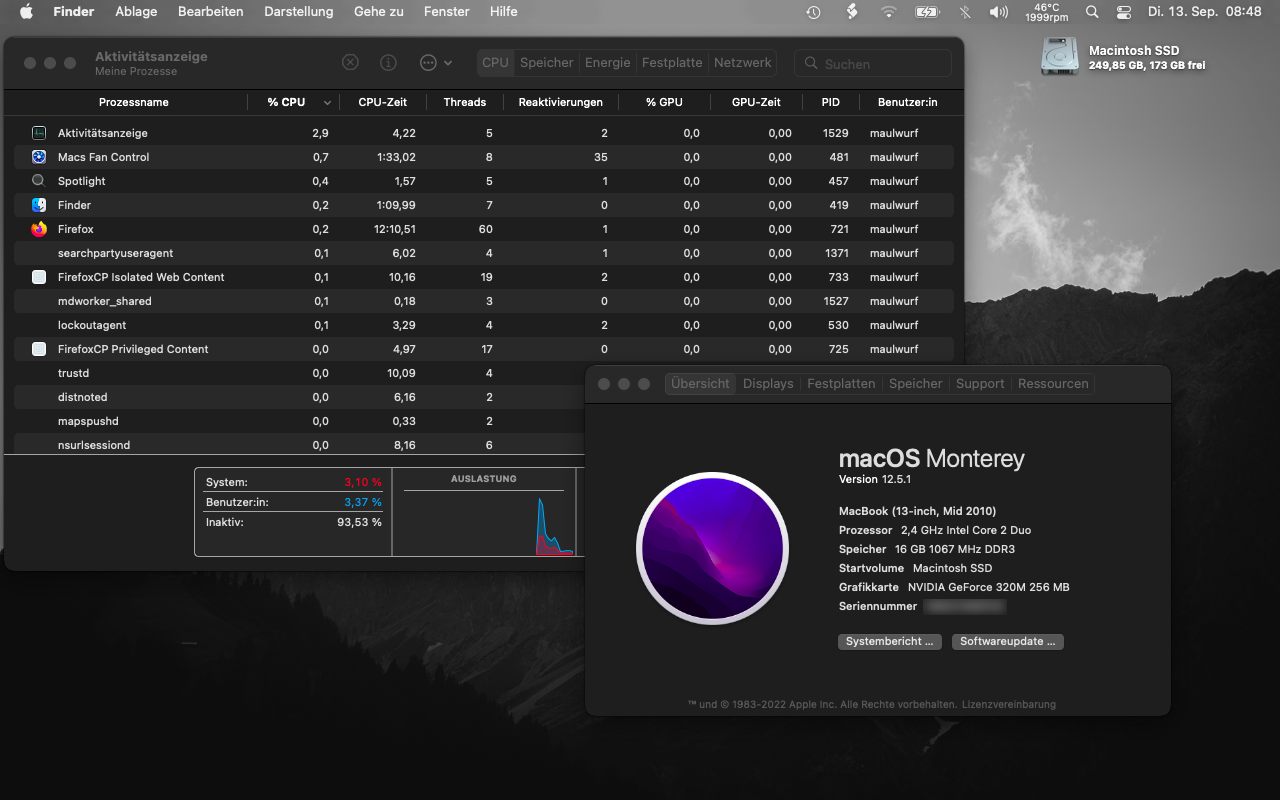
Task: Open the Apple menu
Action: click(26, 12)
